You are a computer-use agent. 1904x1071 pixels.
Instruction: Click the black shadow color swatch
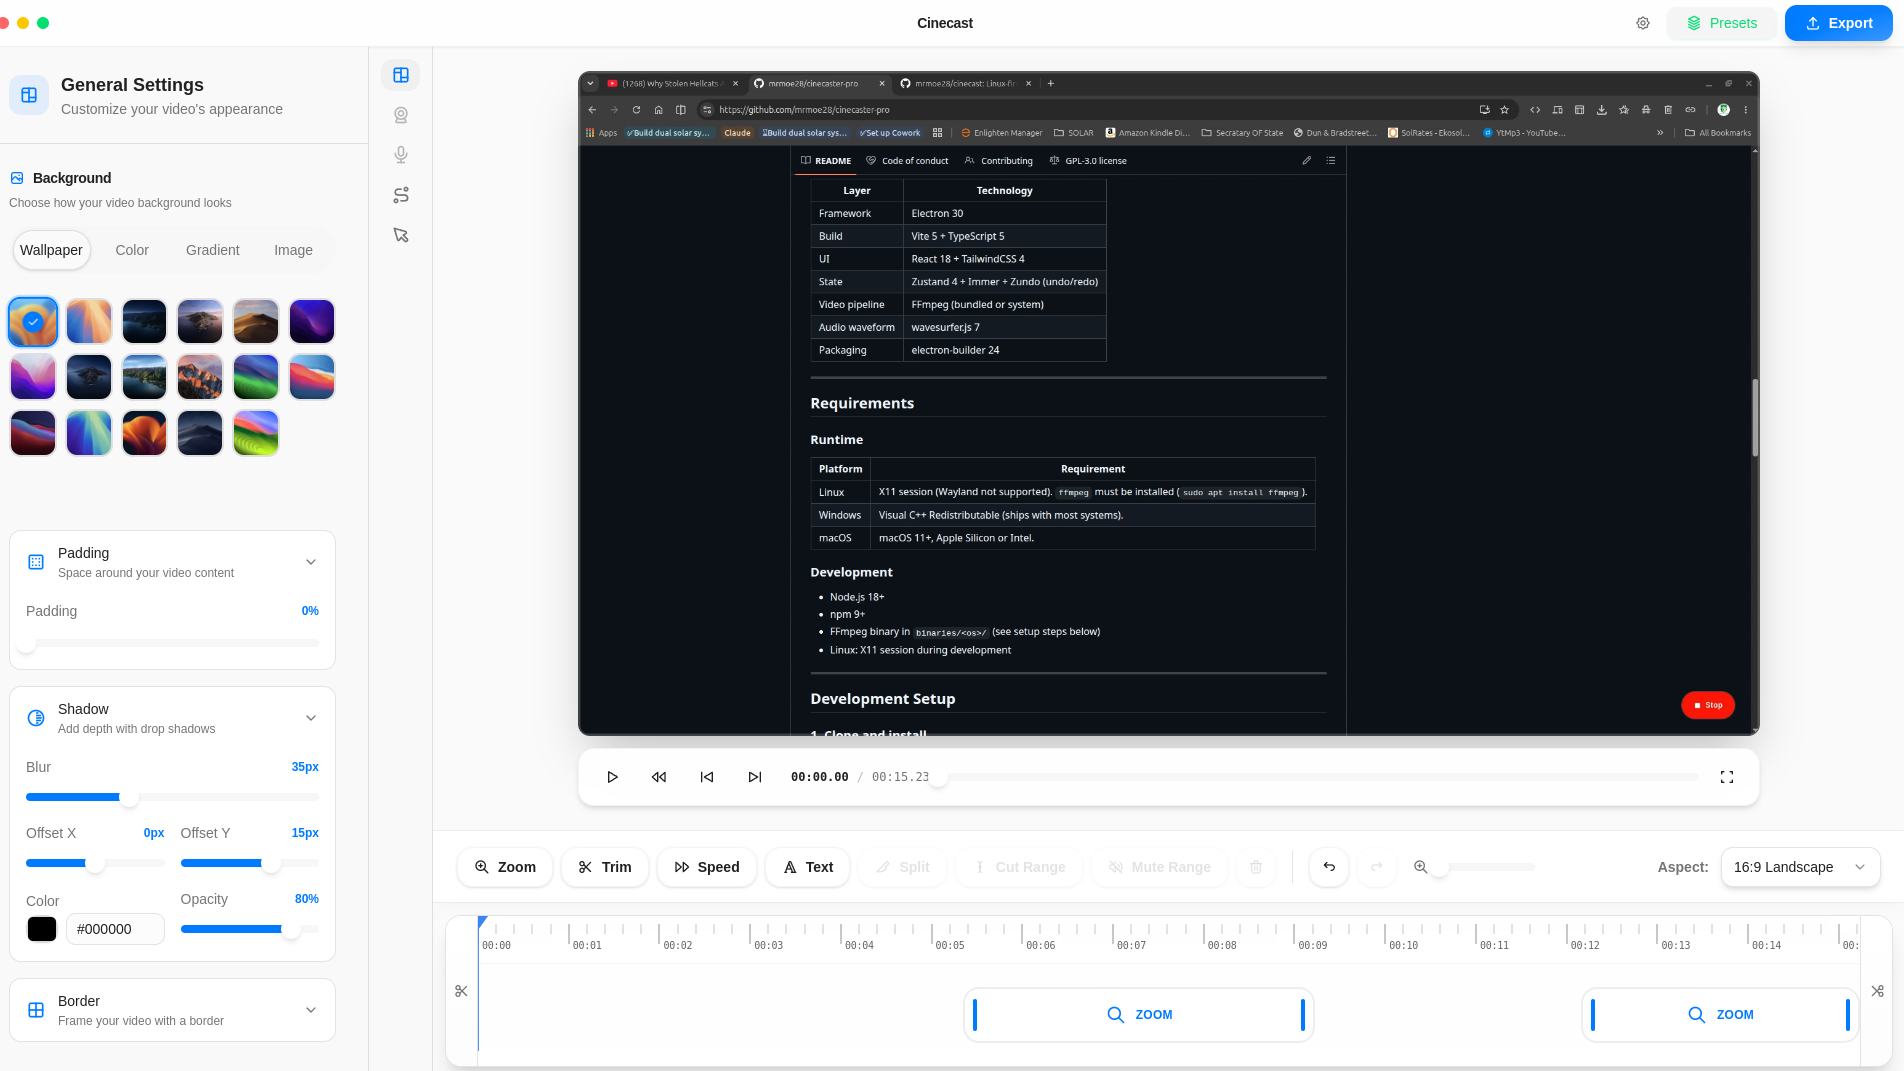pyautogui.click(x=42, y=929)
